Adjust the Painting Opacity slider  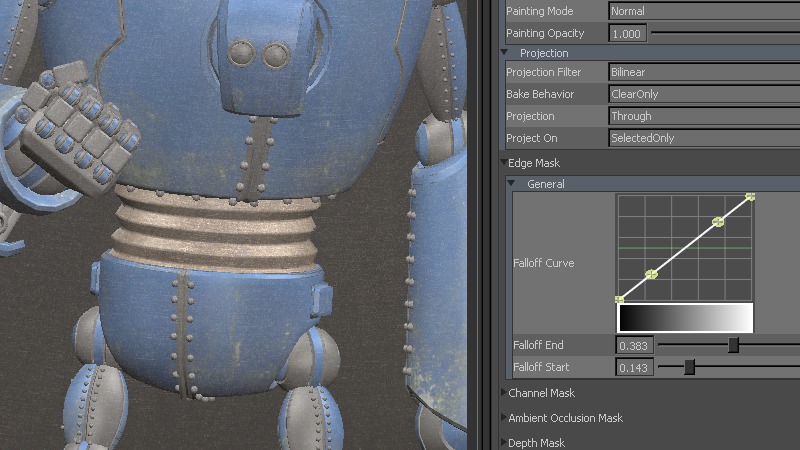(x=726, y=33)
